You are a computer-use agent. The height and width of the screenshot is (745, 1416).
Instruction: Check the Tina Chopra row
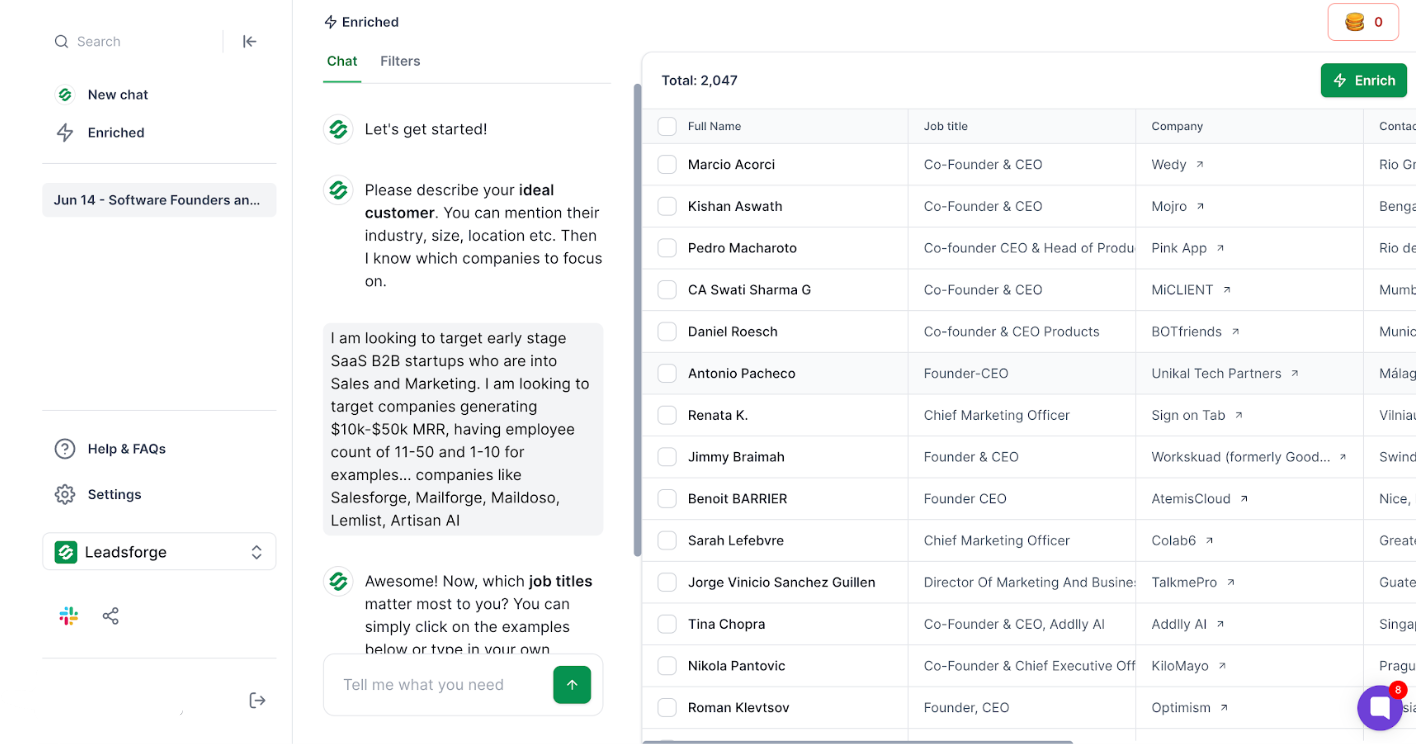pyautogui.click(x=667, y=624)
